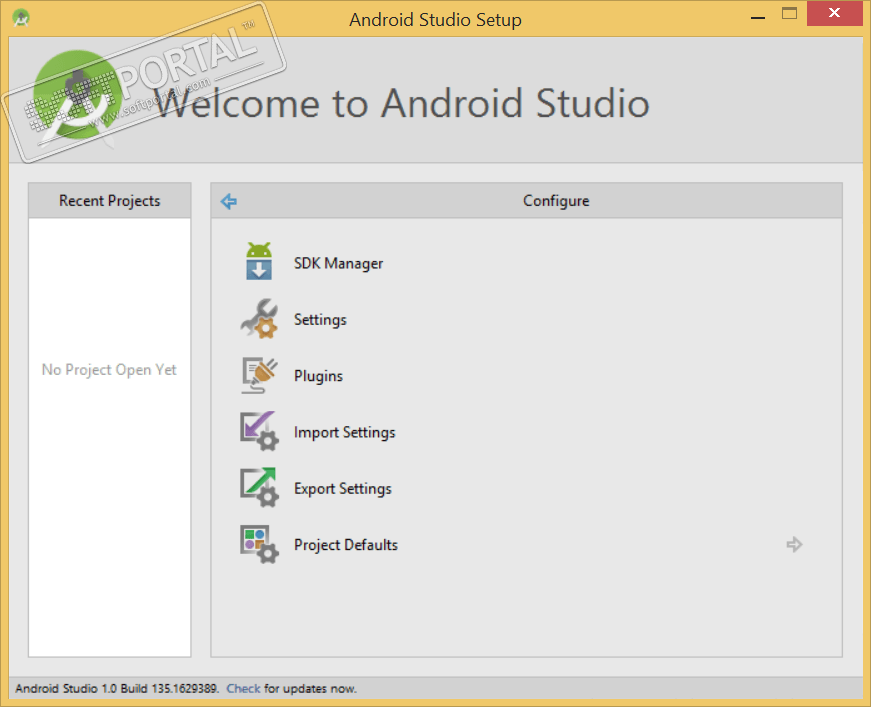Select Export Settings label

(343, 489)
